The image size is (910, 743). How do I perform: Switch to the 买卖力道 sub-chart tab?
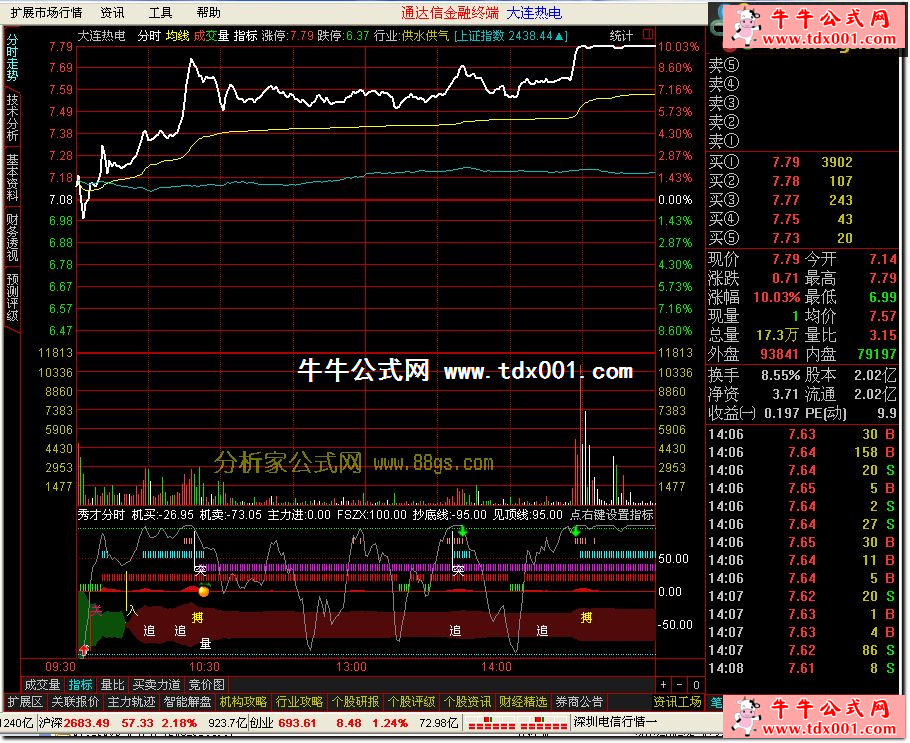(156, 685)
